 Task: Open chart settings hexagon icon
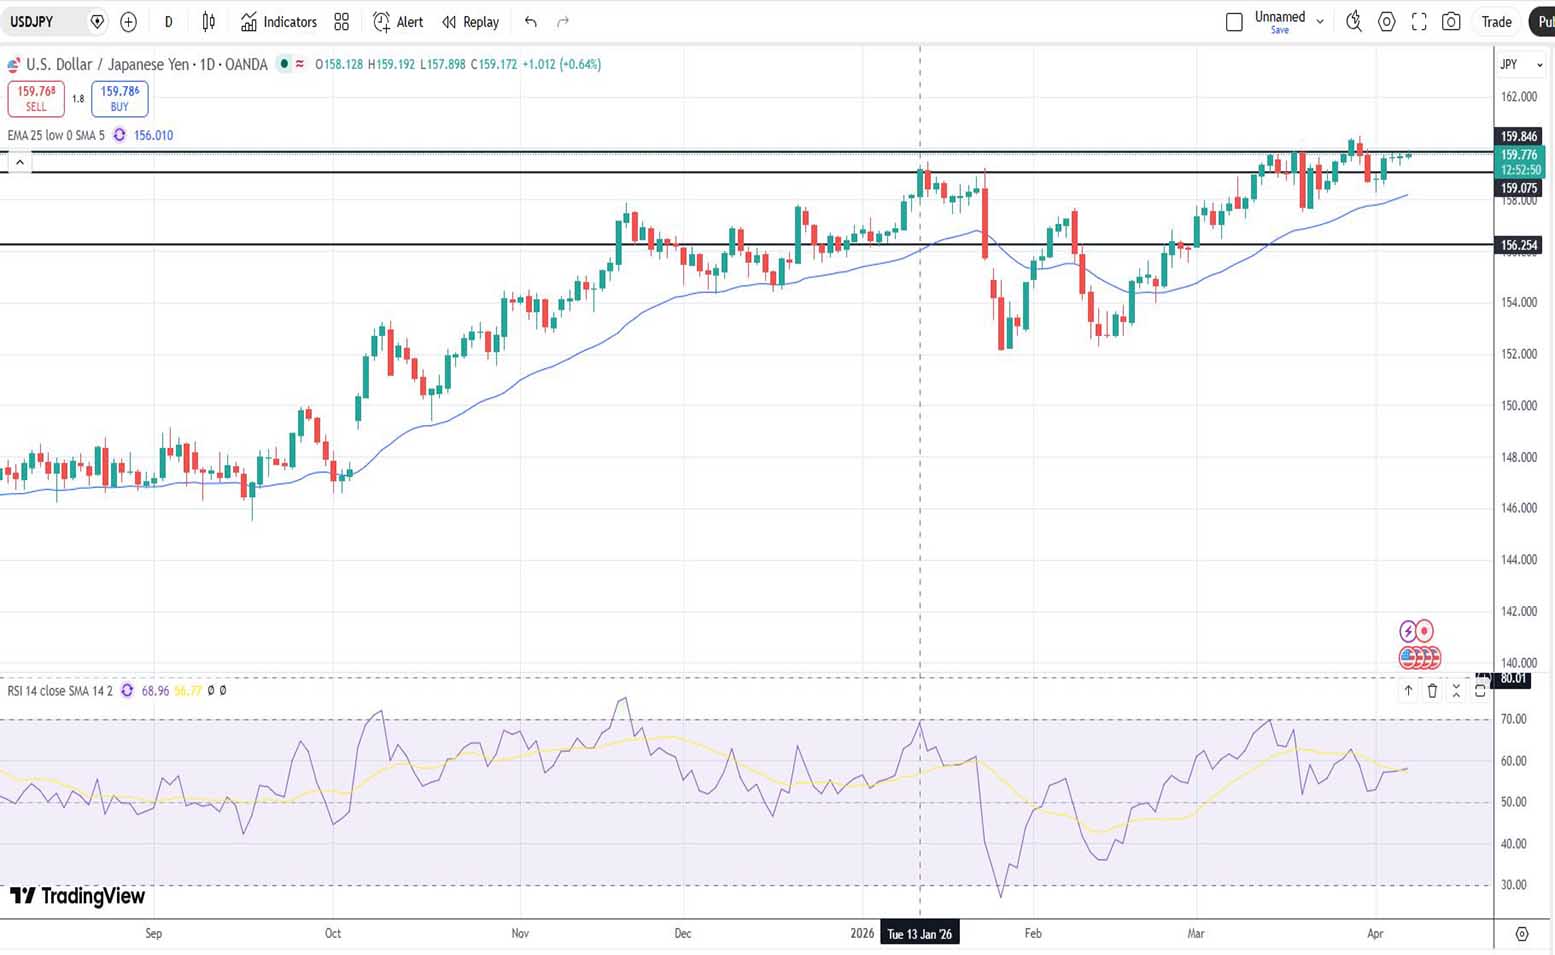point(1386,22)
